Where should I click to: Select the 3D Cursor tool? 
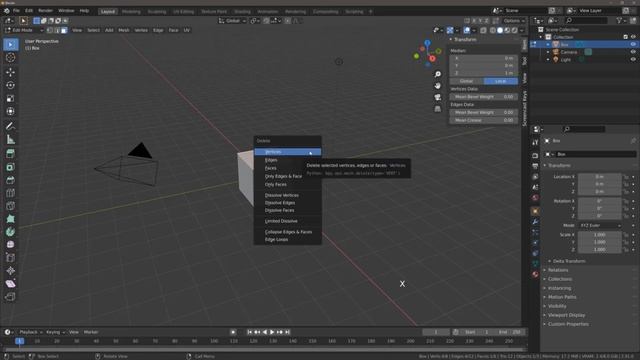[11, 58]
